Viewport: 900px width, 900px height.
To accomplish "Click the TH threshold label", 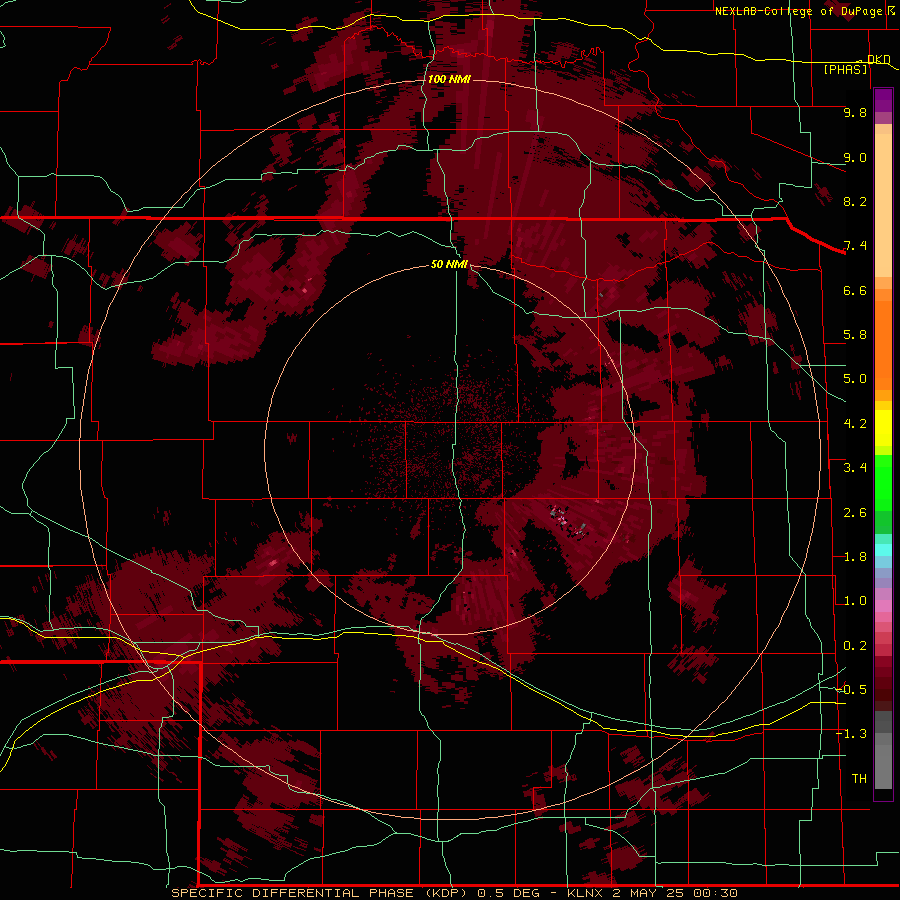I will (859, 779).
